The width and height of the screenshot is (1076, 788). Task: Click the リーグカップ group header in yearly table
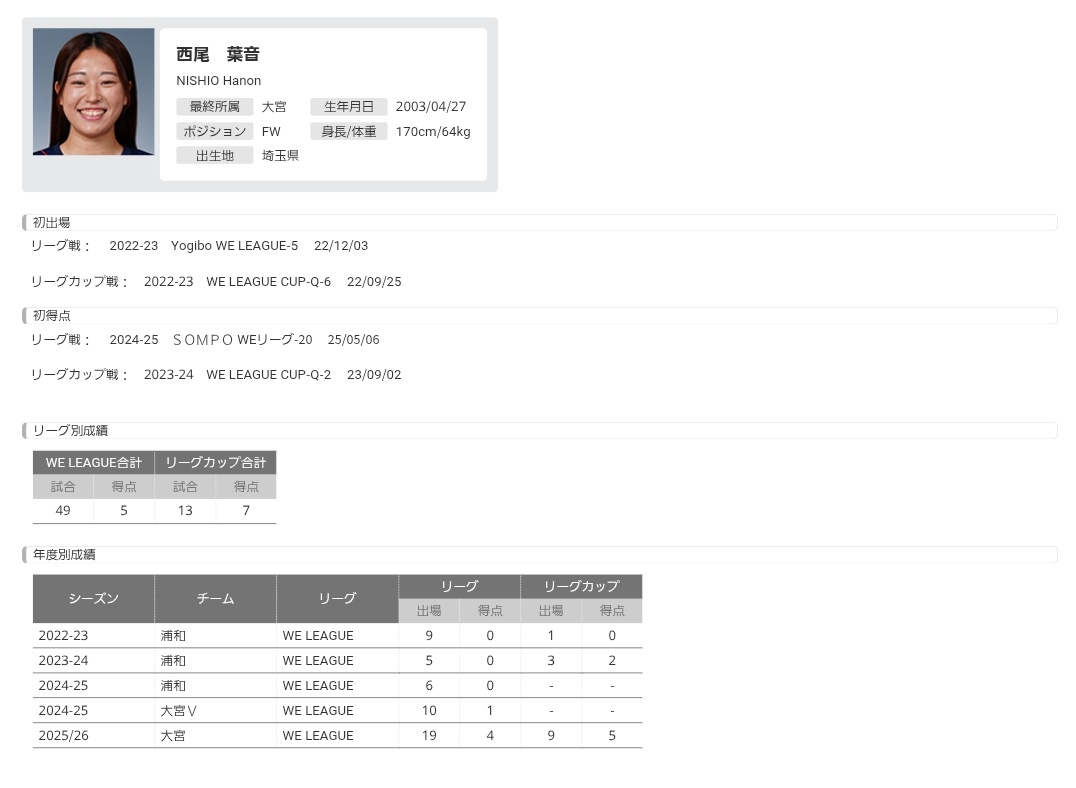pyautogui.click(x=581, y=587)
